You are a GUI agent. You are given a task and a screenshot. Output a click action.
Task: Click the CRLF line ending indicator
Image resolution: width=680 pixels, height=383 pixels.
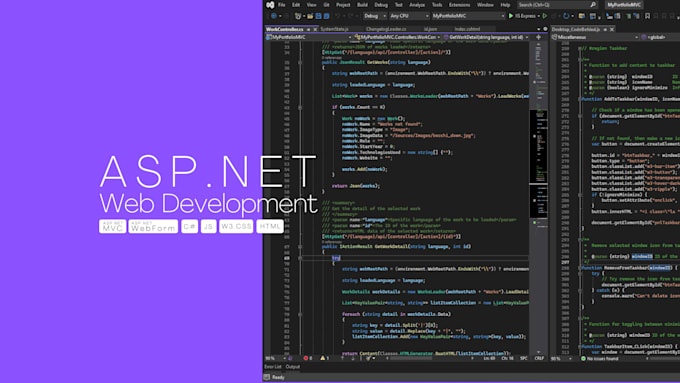point(539,358)
